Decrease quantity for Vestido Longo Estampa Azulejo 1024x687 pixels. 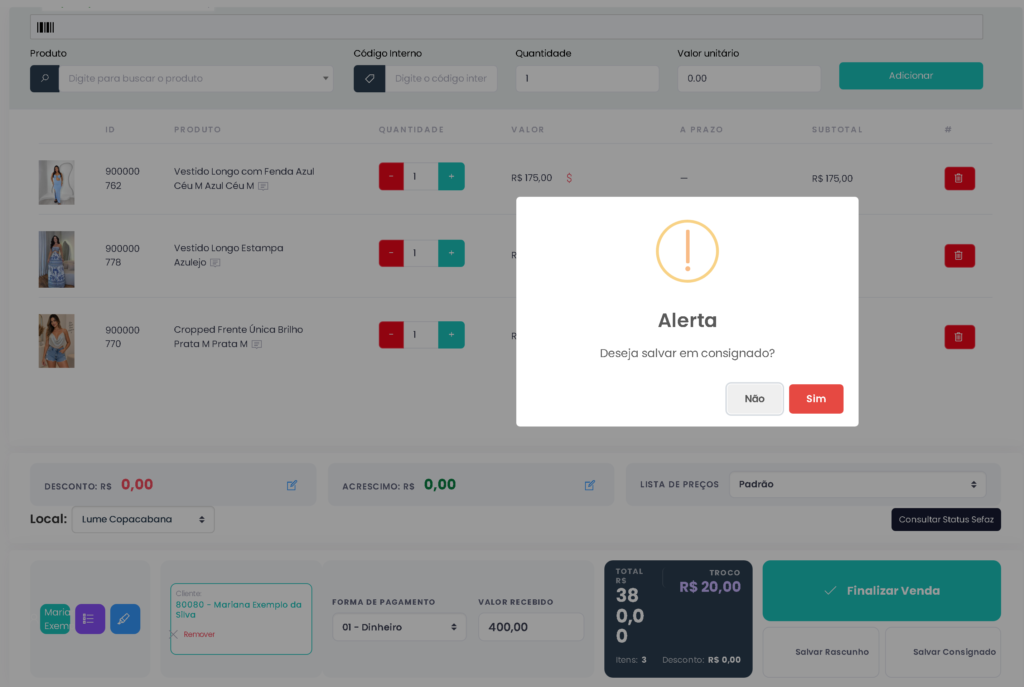tap(391, 253)
